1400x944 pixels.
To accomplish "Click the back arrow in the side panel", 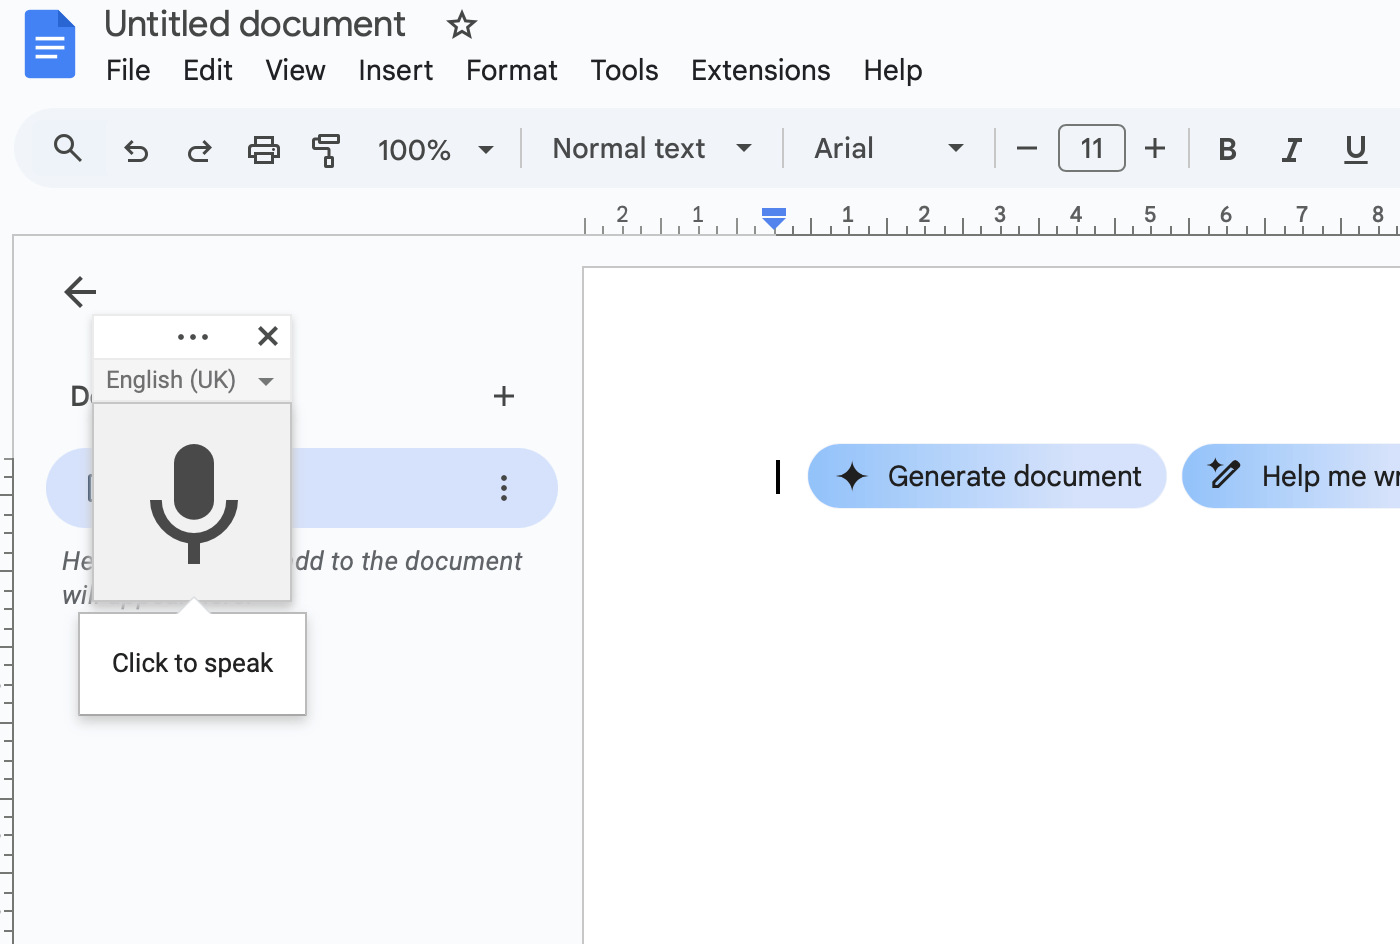I will pyautogui.click(x=79, y=292).
